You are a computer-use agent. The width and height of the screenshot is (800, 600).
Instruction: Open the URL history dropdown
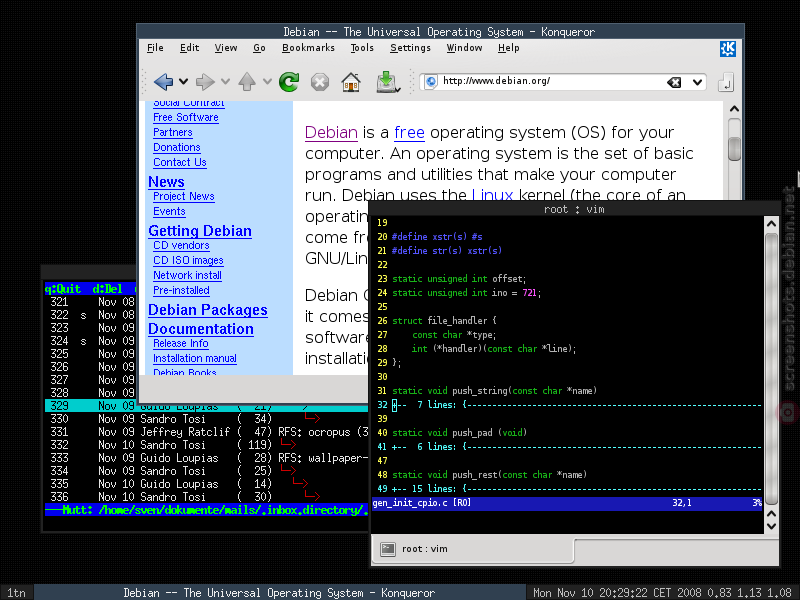point(697,82)
